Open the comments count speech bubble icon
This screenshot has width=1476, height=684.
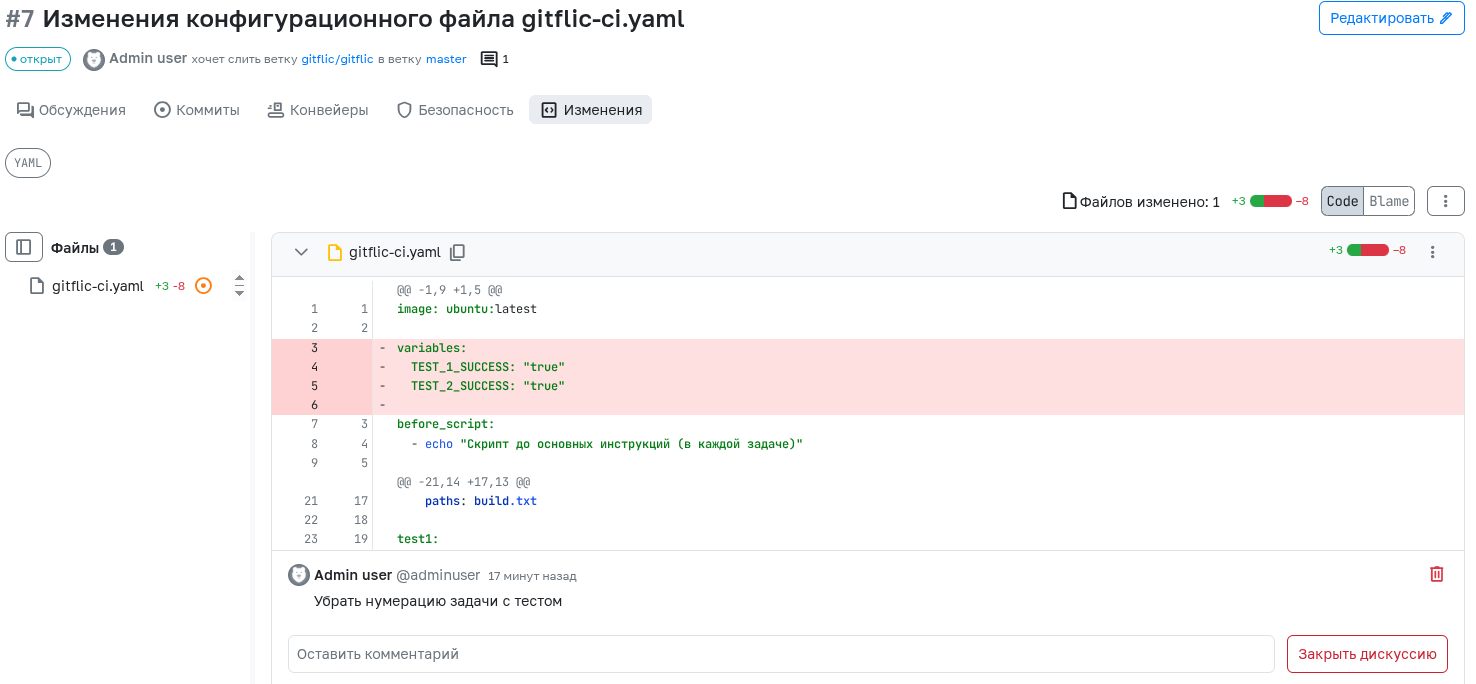tap(489, 59)
